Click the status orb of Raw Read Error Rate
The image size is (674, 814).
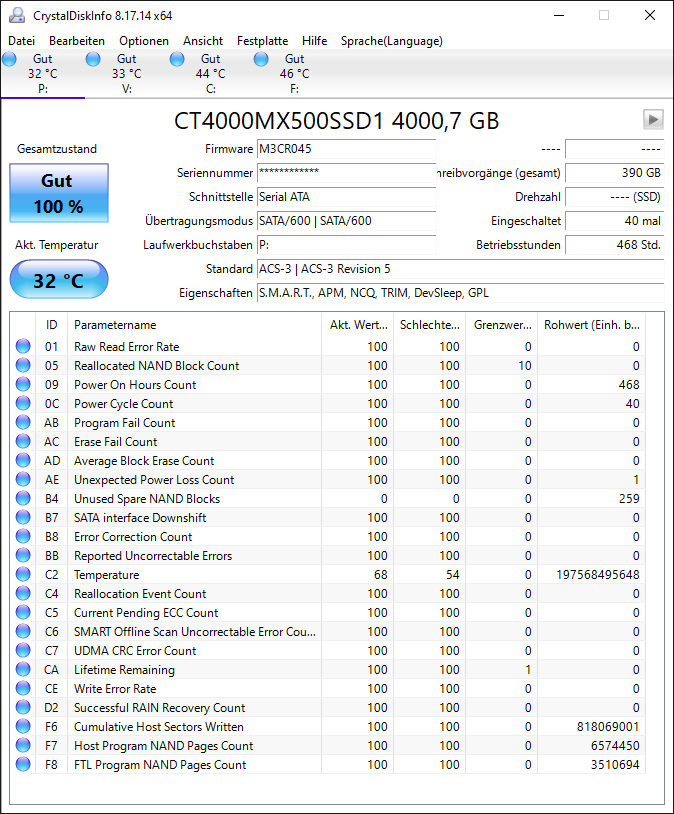(x=23, y=346)
